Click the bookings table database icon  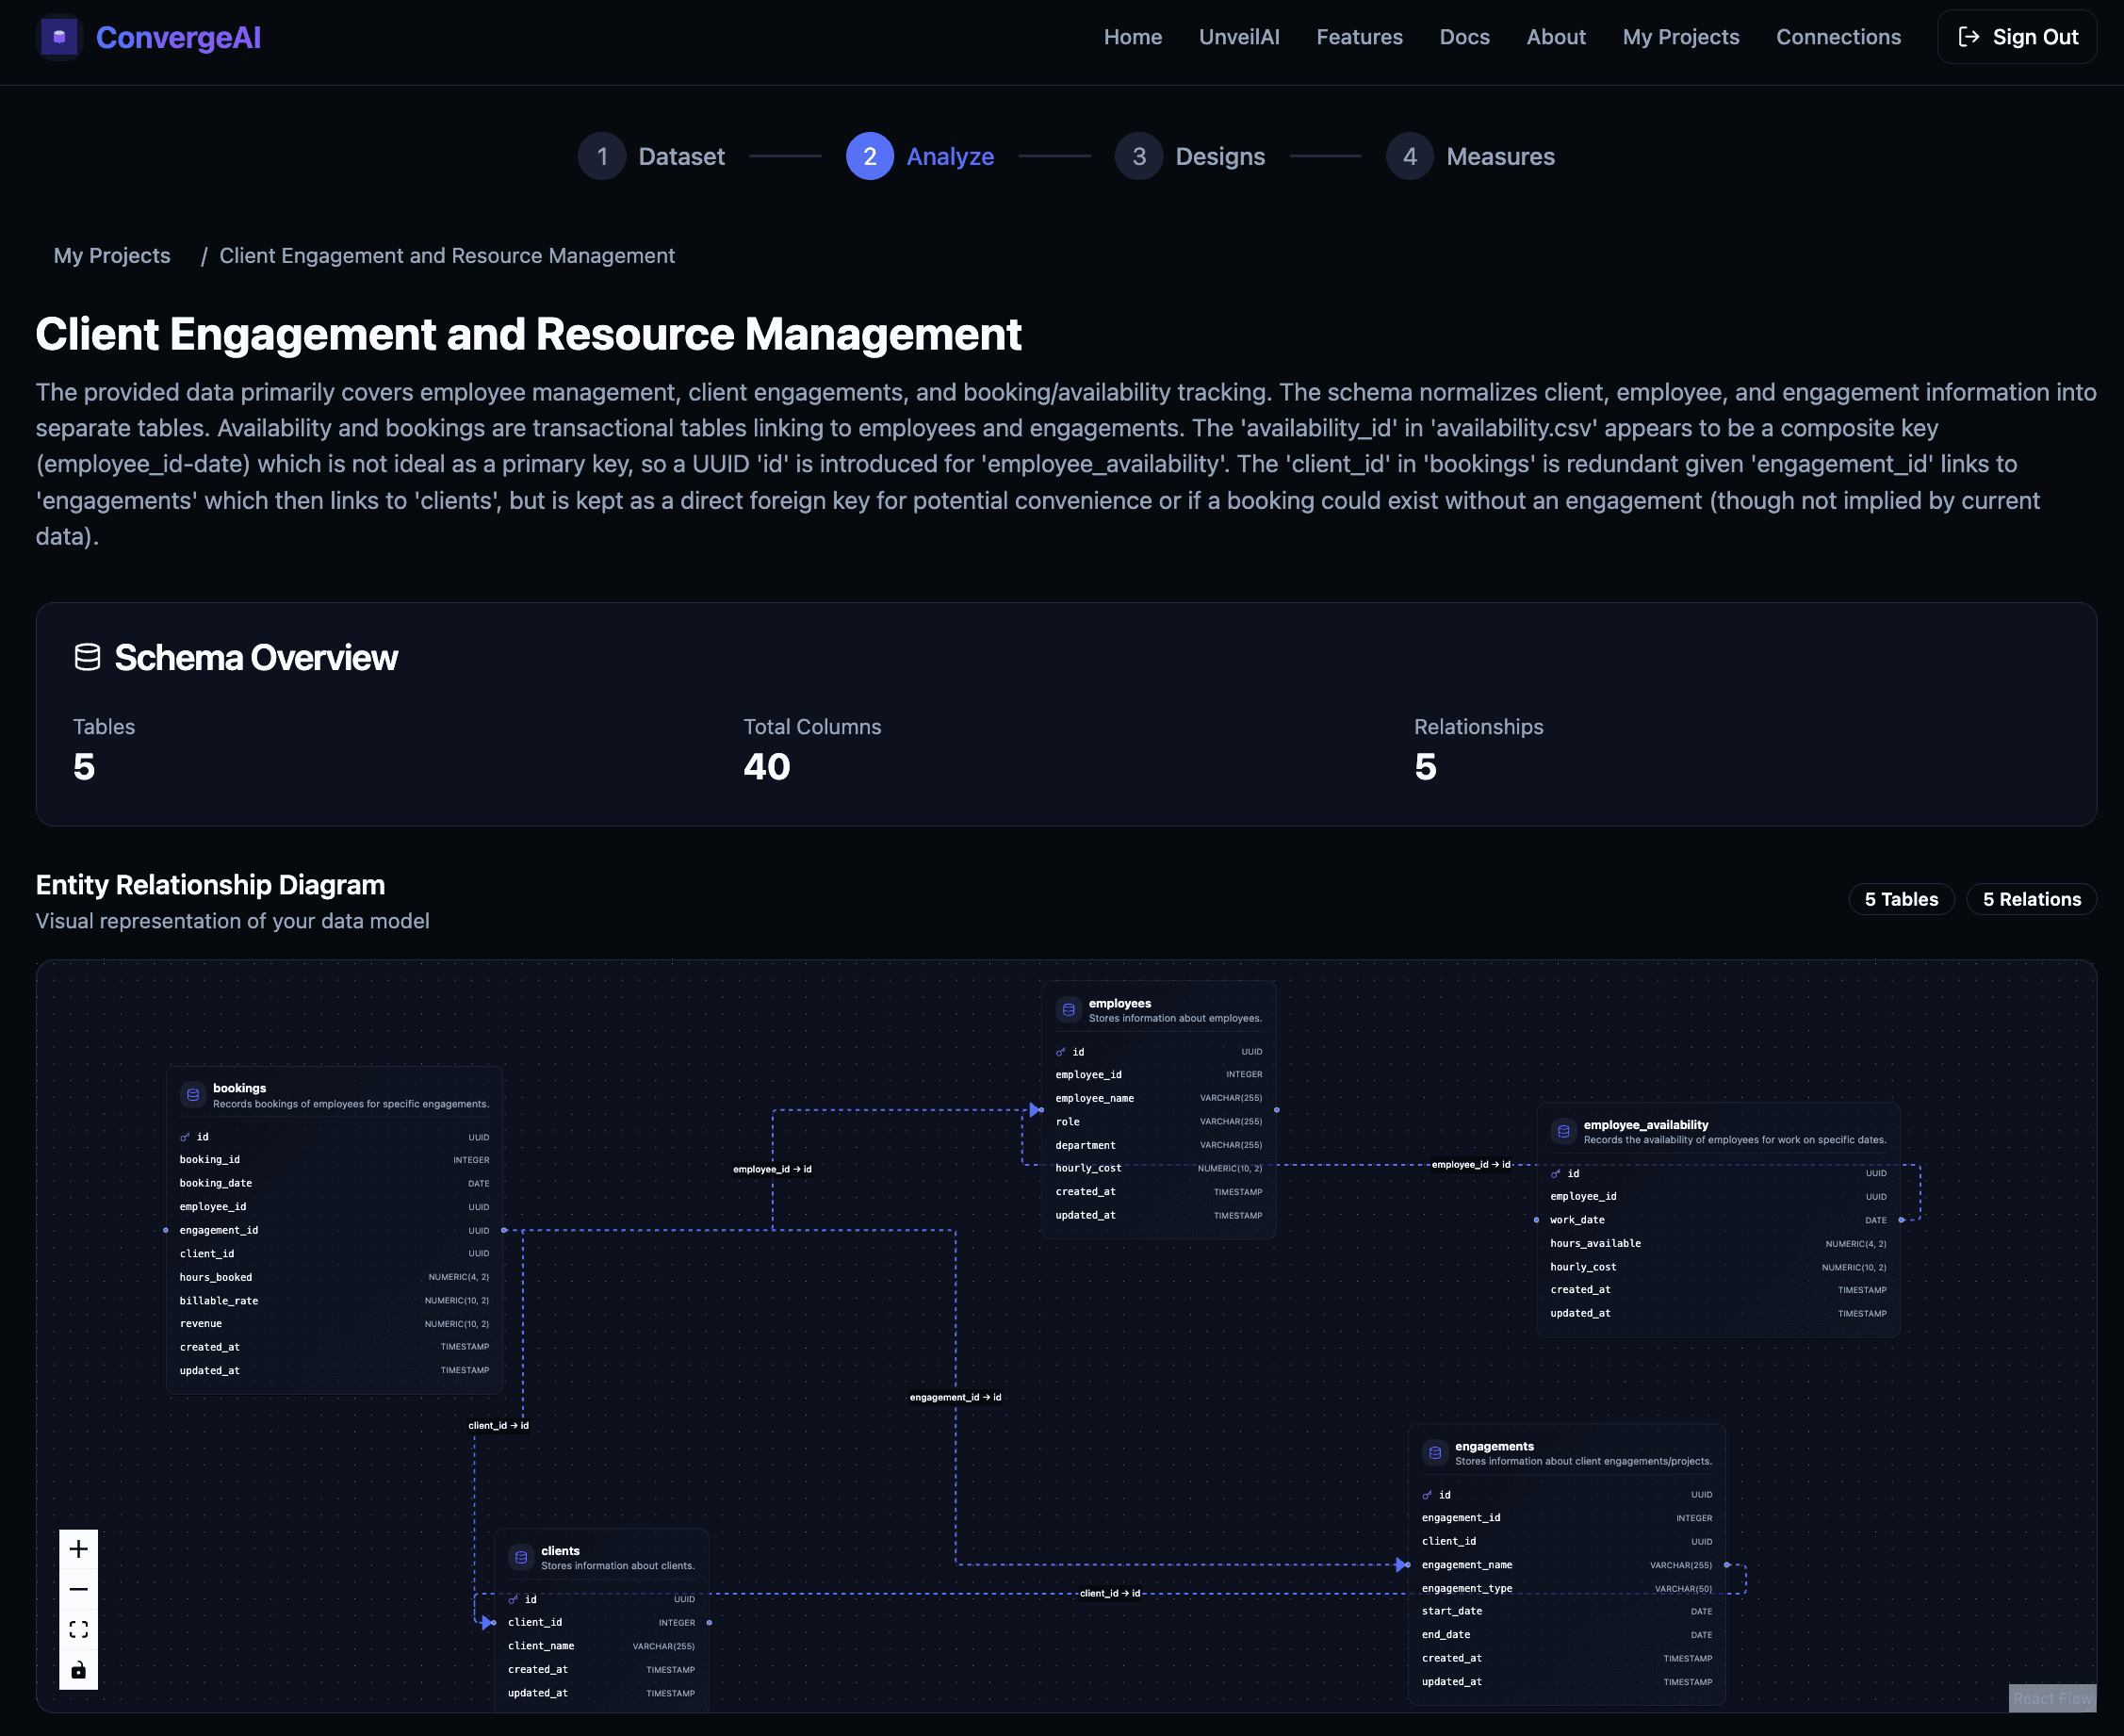click(193, 1094)
